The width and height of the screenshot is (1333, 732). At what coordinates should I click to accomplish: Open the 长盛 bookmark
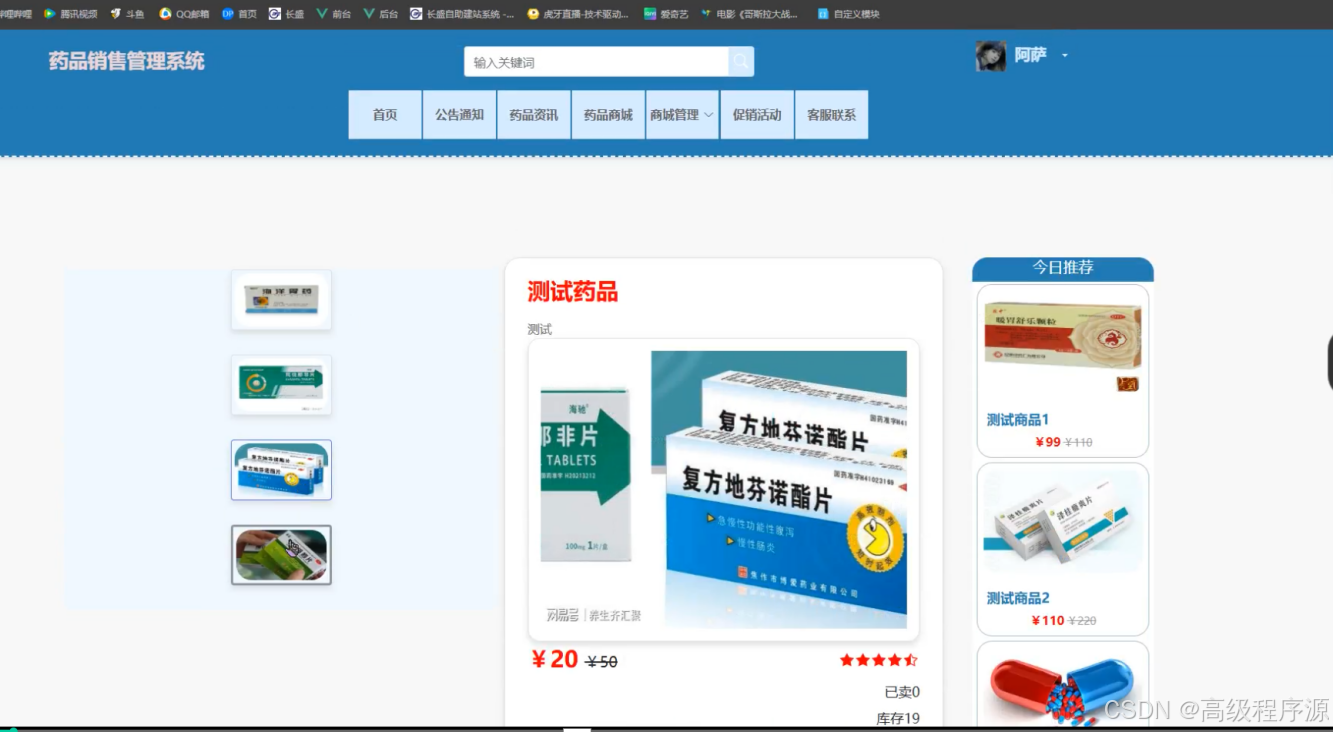(x=287, y=14)
